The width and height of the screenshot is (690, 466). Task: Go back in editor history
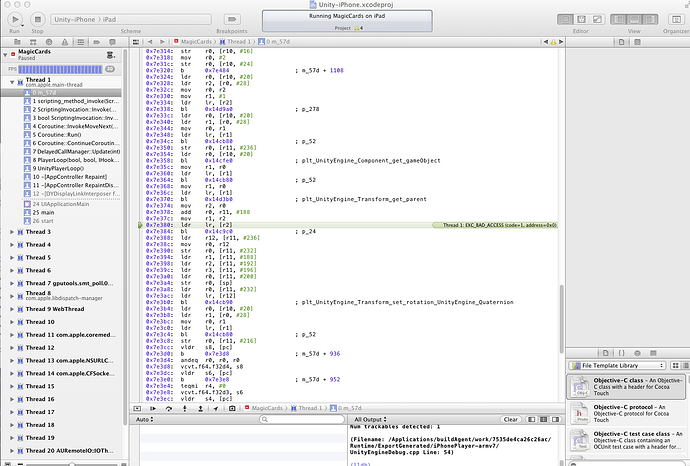[150, 42]
